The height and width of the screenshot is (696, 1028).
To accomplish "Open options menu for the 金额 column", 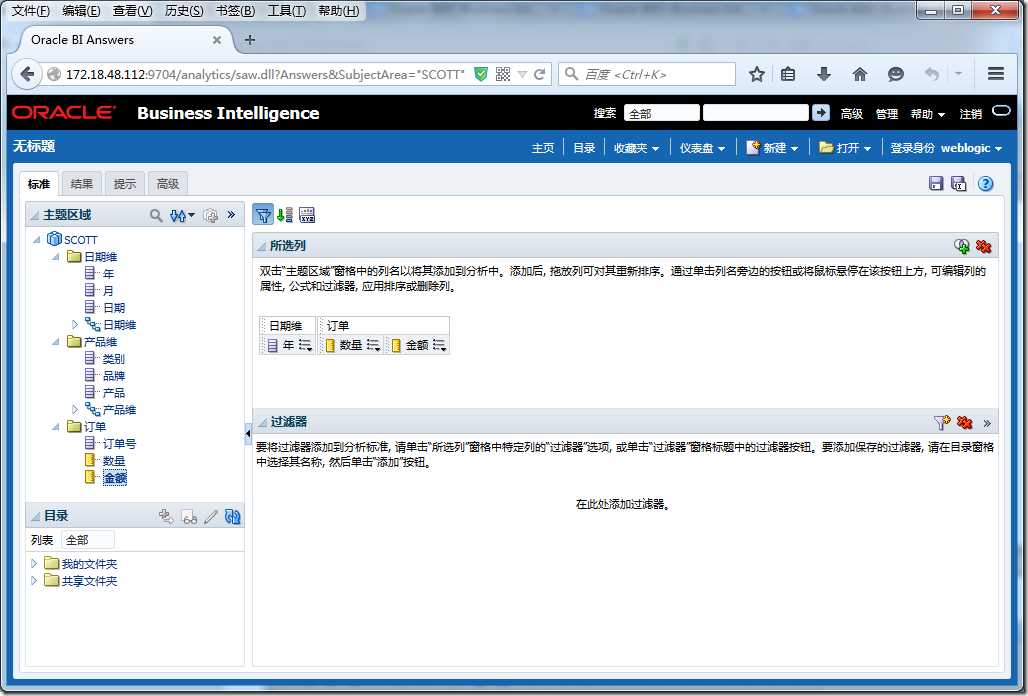I will [x=440, y=345].
